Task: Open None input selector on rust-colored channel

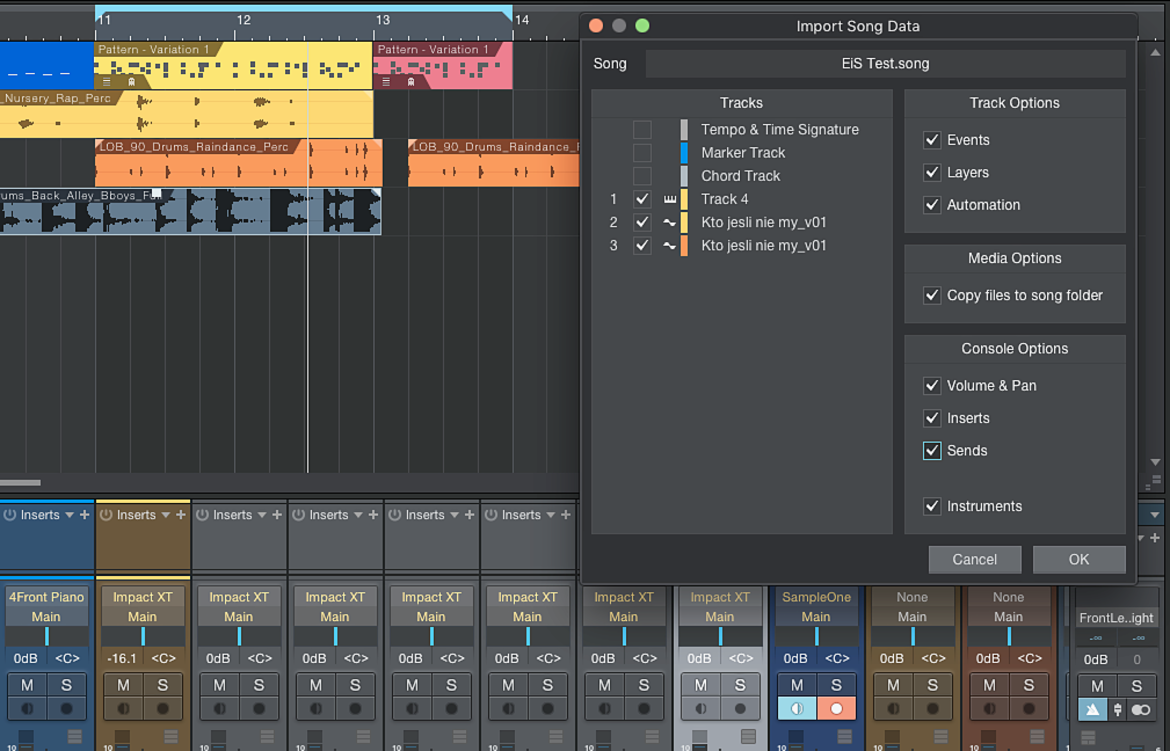Action: (x=1009, y=597)
